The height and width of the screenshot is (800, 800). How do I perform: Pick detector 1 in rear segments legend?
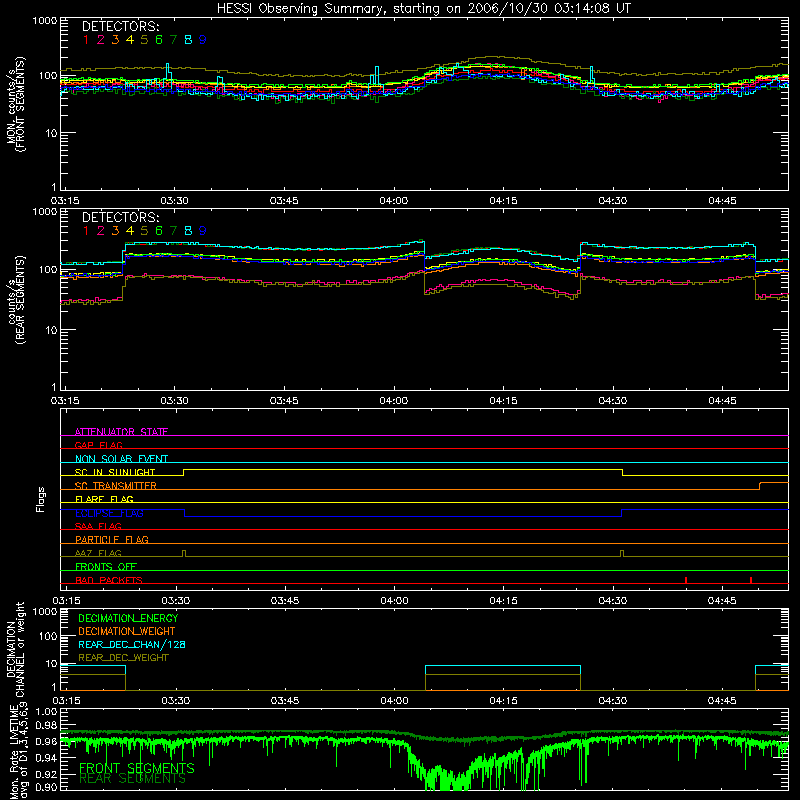coord(86,231)
